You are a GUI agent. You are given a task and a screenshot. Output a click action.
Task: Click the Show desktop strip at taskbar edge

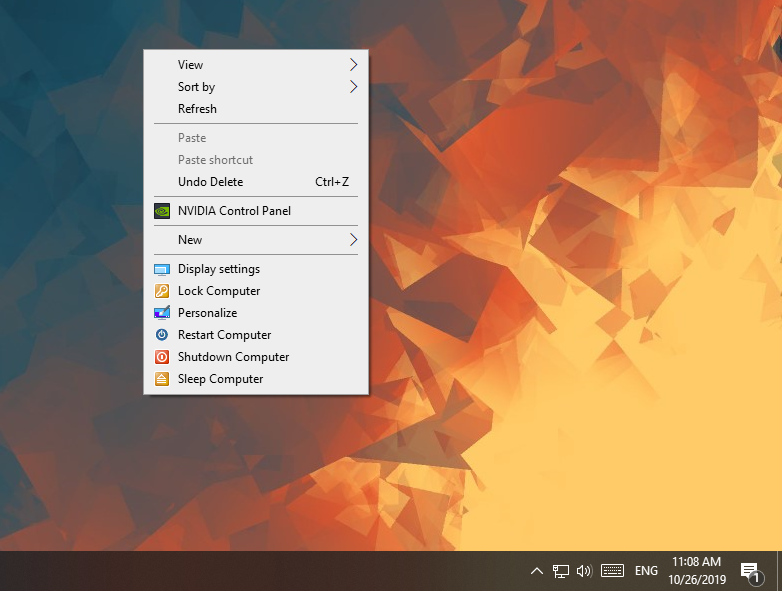coord(779,571)
